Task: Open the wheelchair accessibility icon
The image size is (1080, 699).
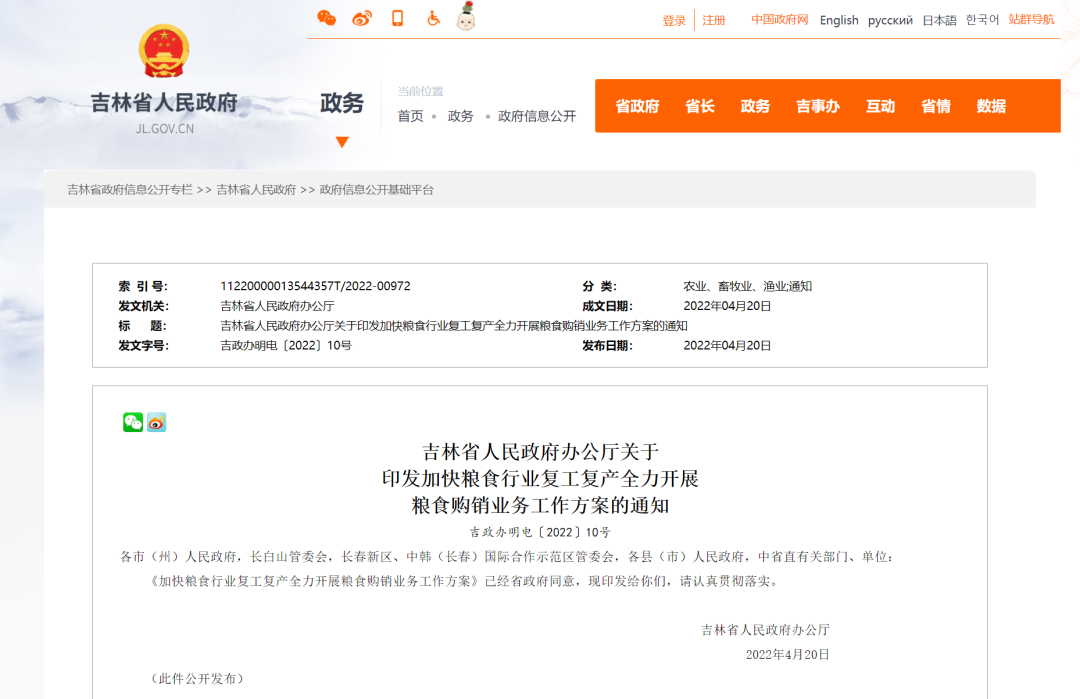Action: pos(433,18)
